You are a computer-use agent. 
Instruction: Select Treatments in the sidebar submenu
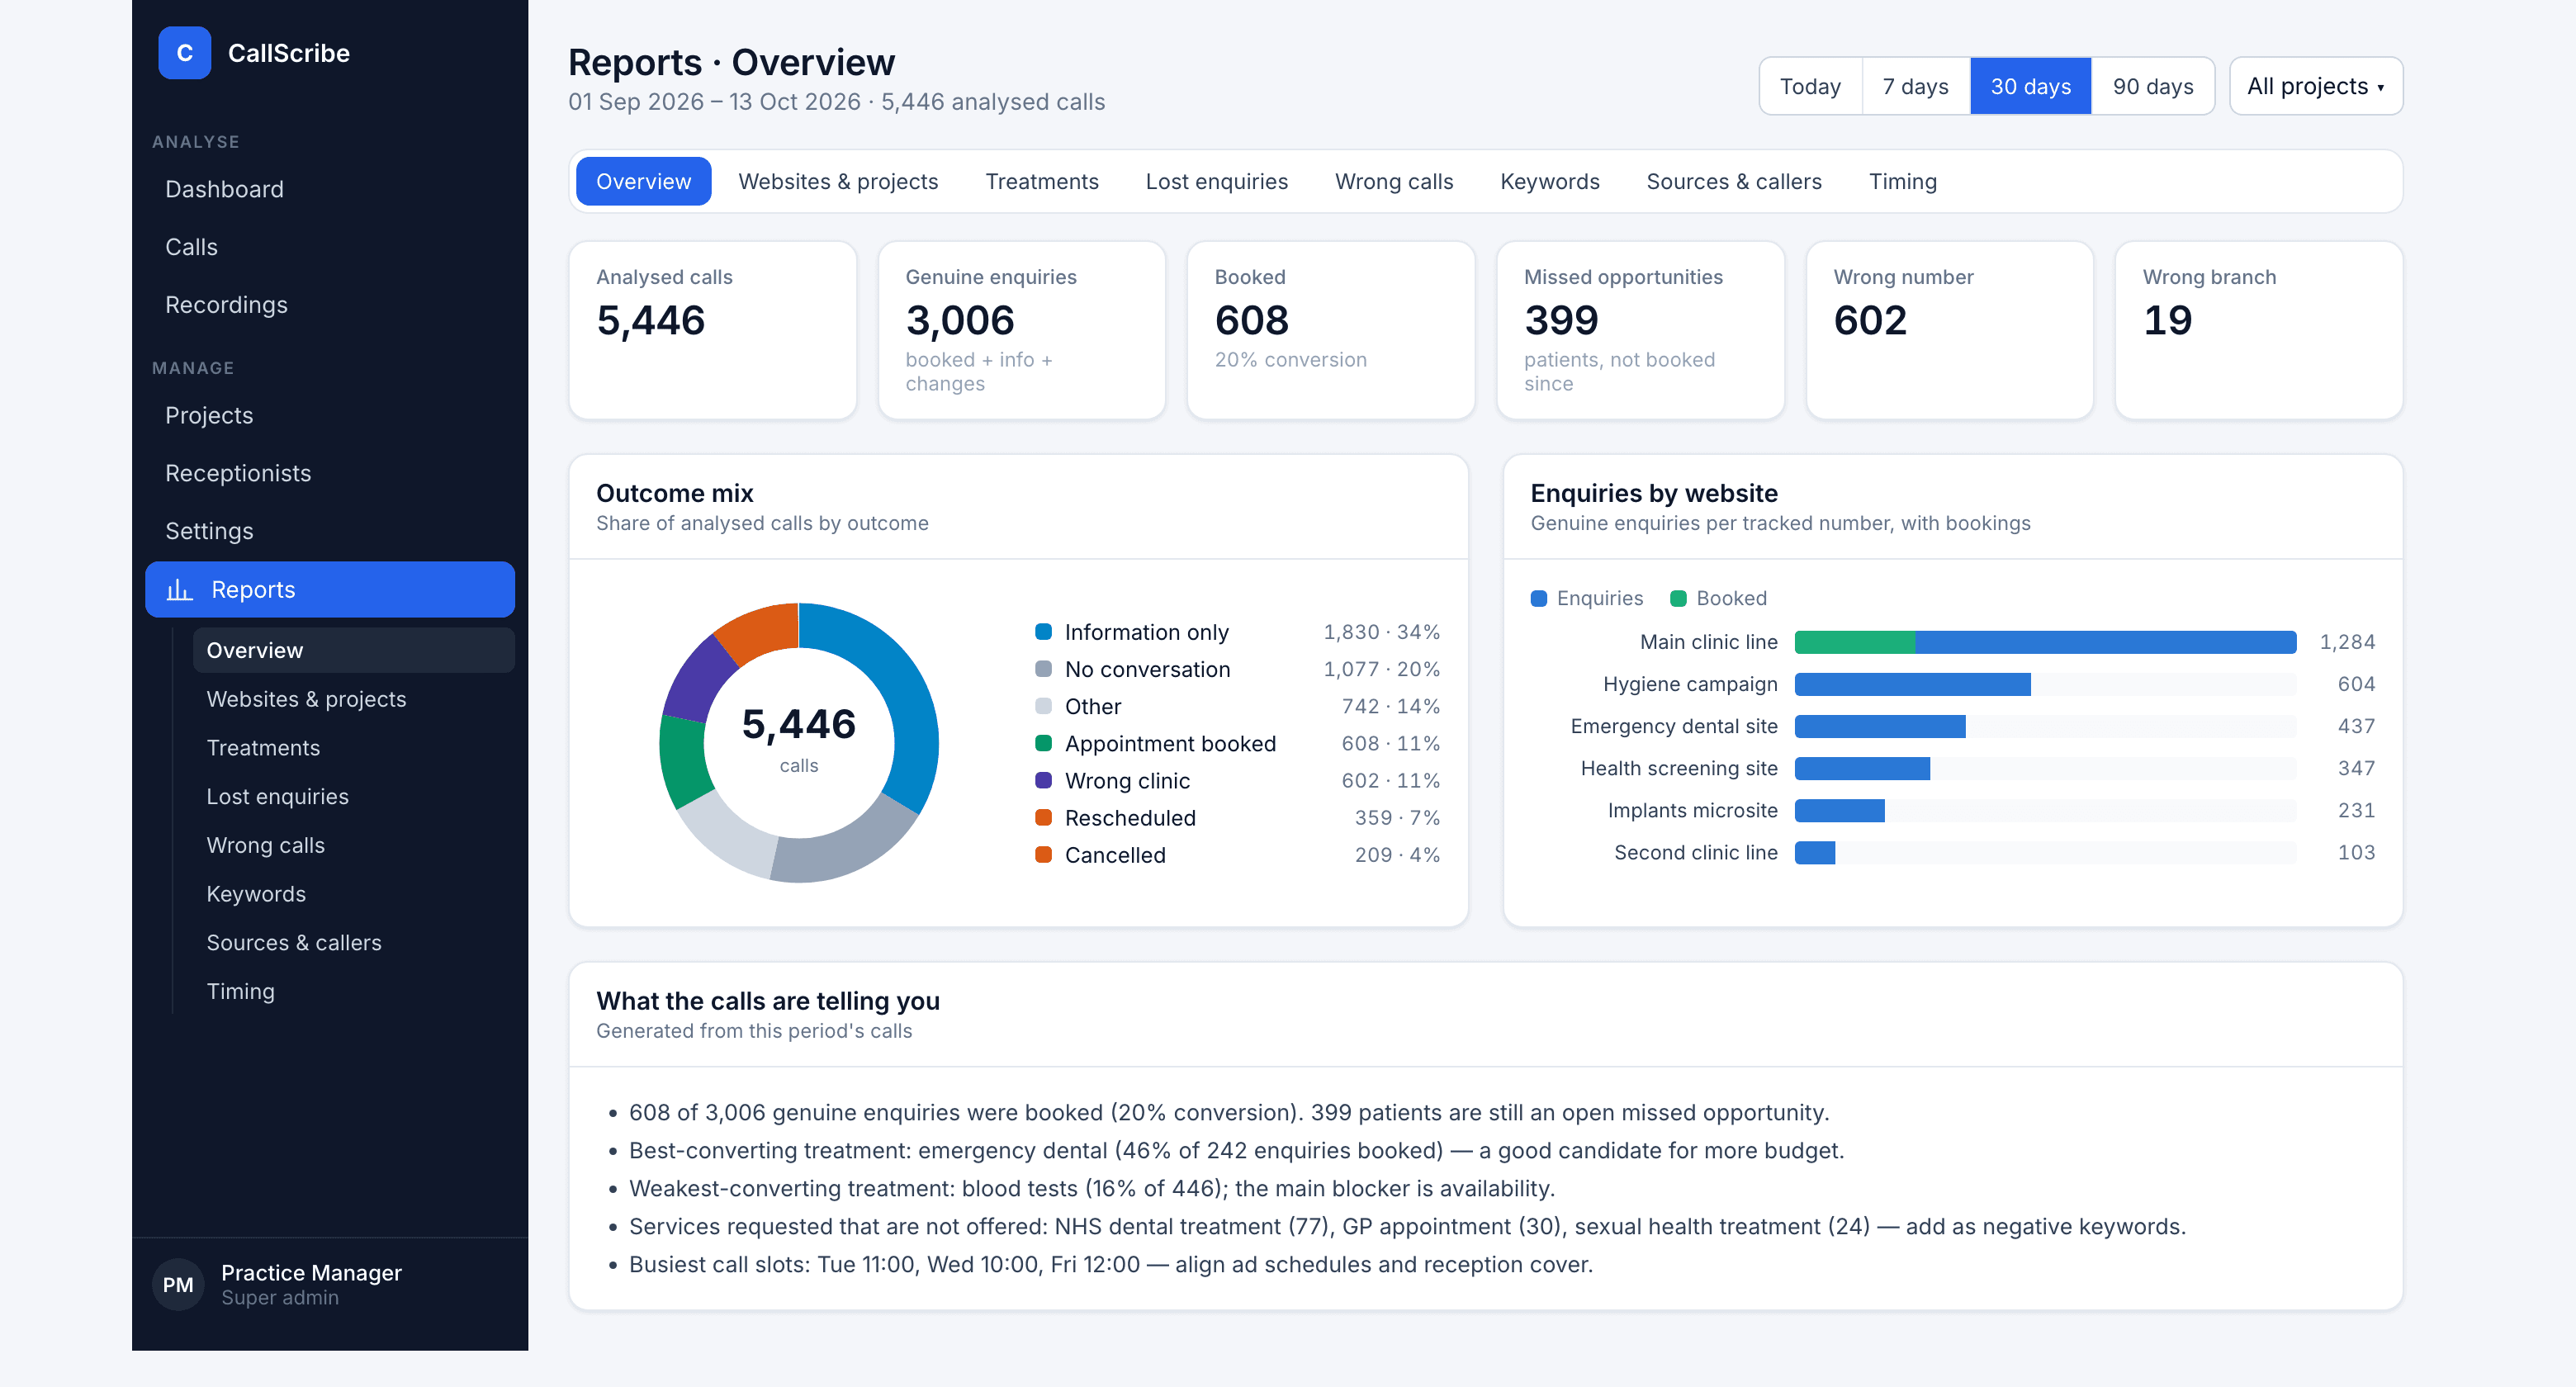point(353,748)
